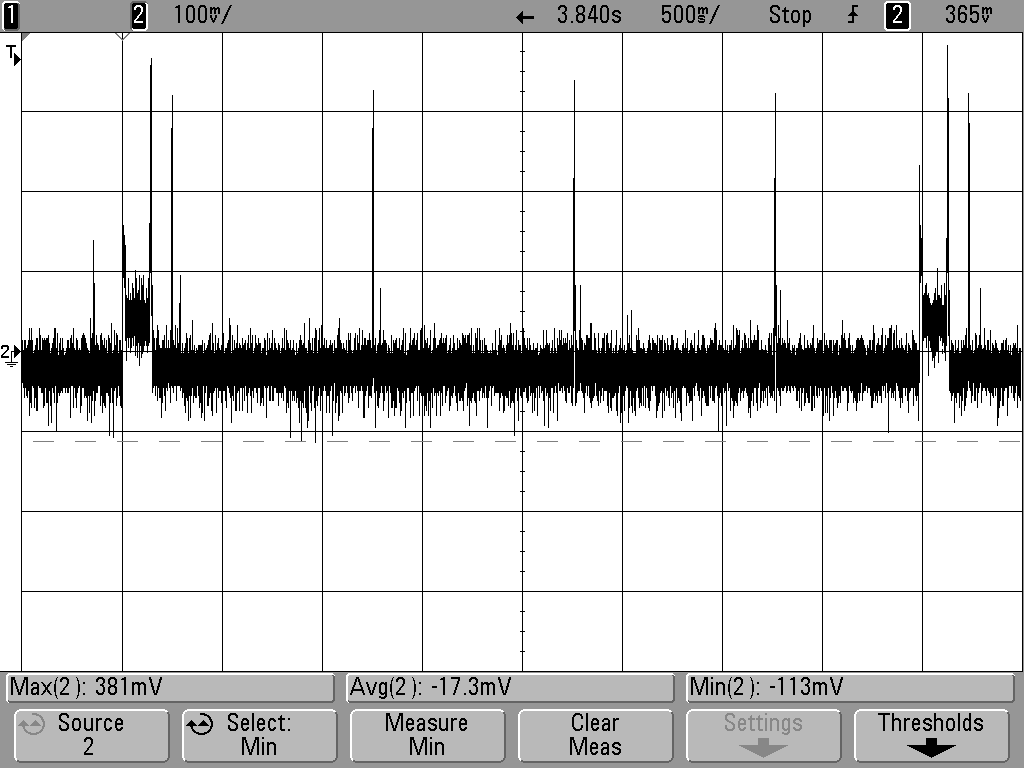Click the channel 1 indicator icon
The image size is (1024, 768).
[x=11, y=15]
